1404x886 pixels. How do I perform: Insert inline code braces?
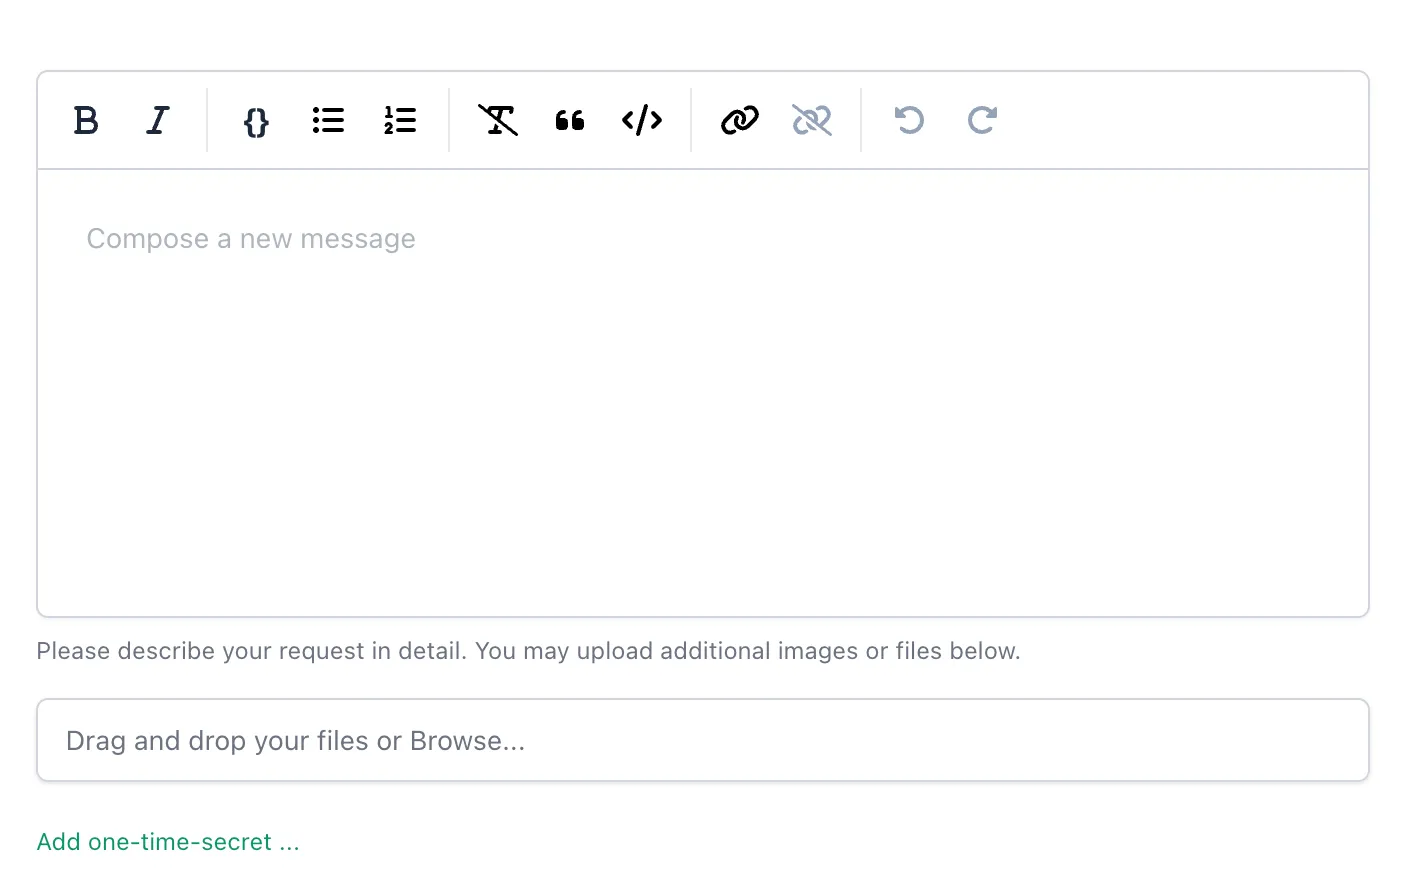point(256,120)
